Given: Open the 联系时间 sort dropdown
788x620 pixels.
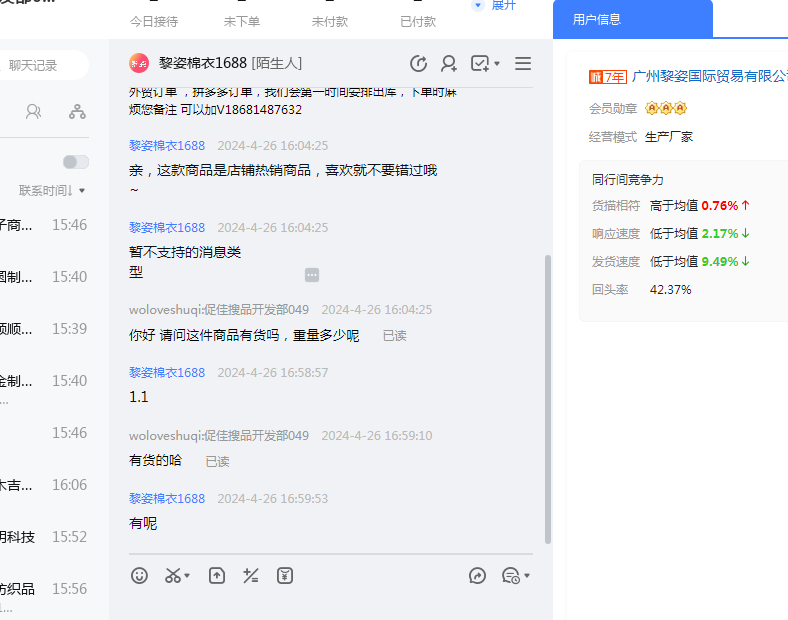Looking at the screenshot, I should 52,190.
